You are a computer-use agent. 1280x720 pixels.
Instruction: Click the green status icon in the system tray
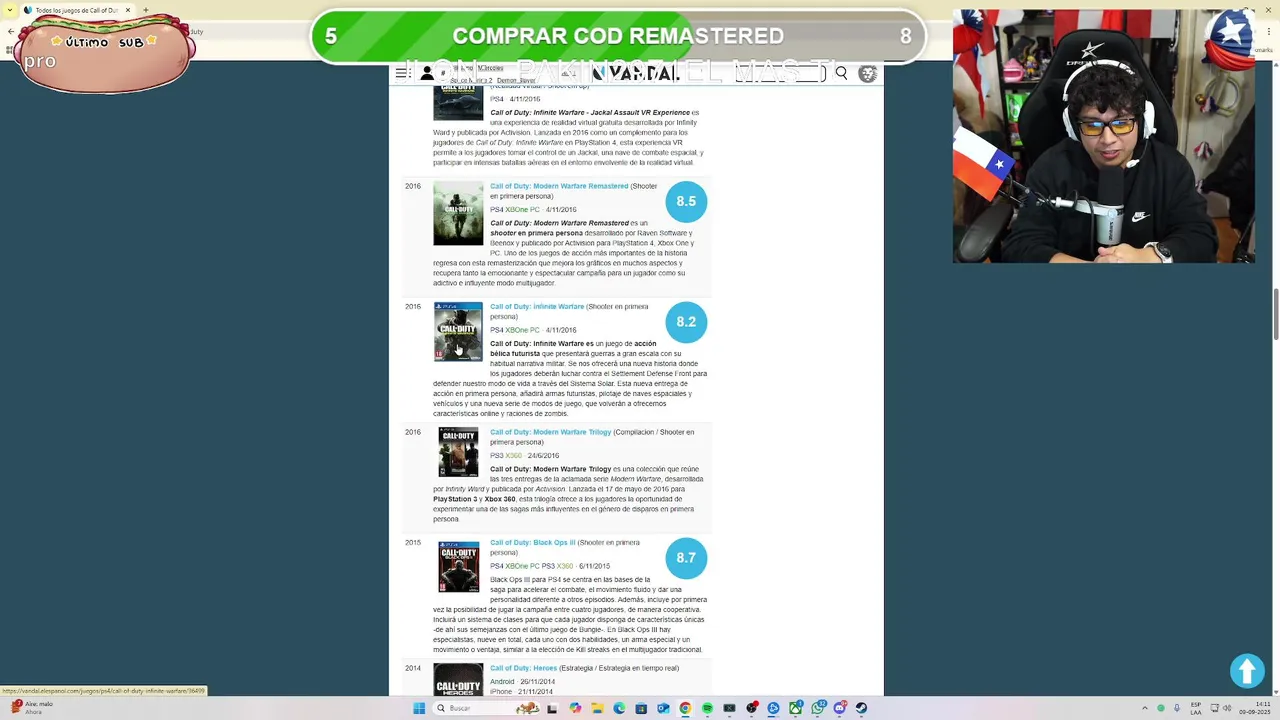point(1161,708)
